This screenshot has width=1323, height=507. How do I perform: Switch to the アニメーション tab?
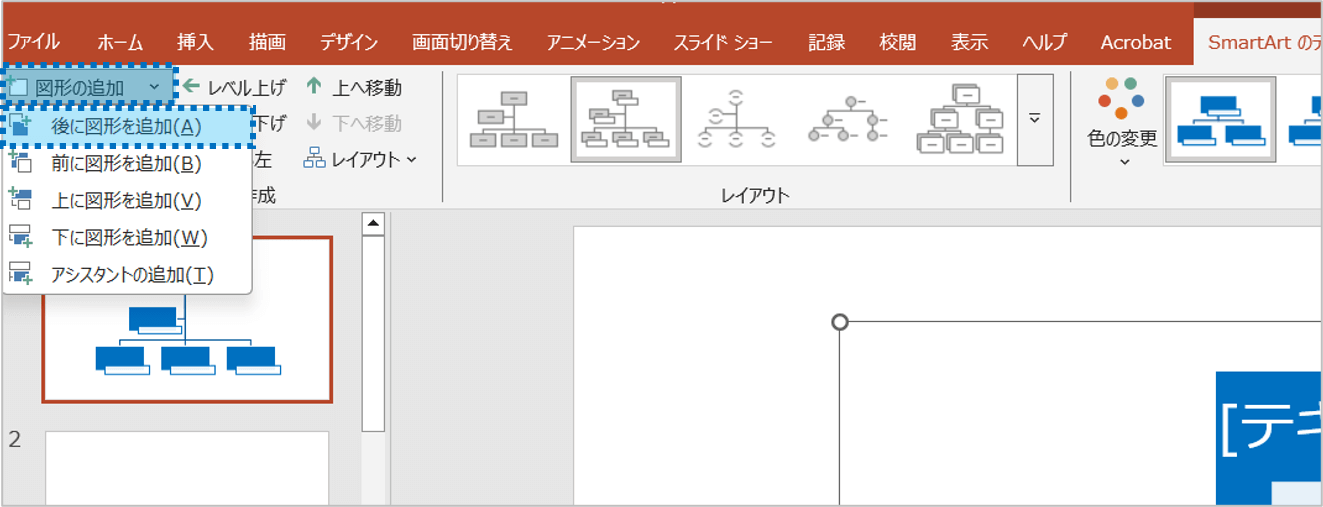click(x=593, y=42)
